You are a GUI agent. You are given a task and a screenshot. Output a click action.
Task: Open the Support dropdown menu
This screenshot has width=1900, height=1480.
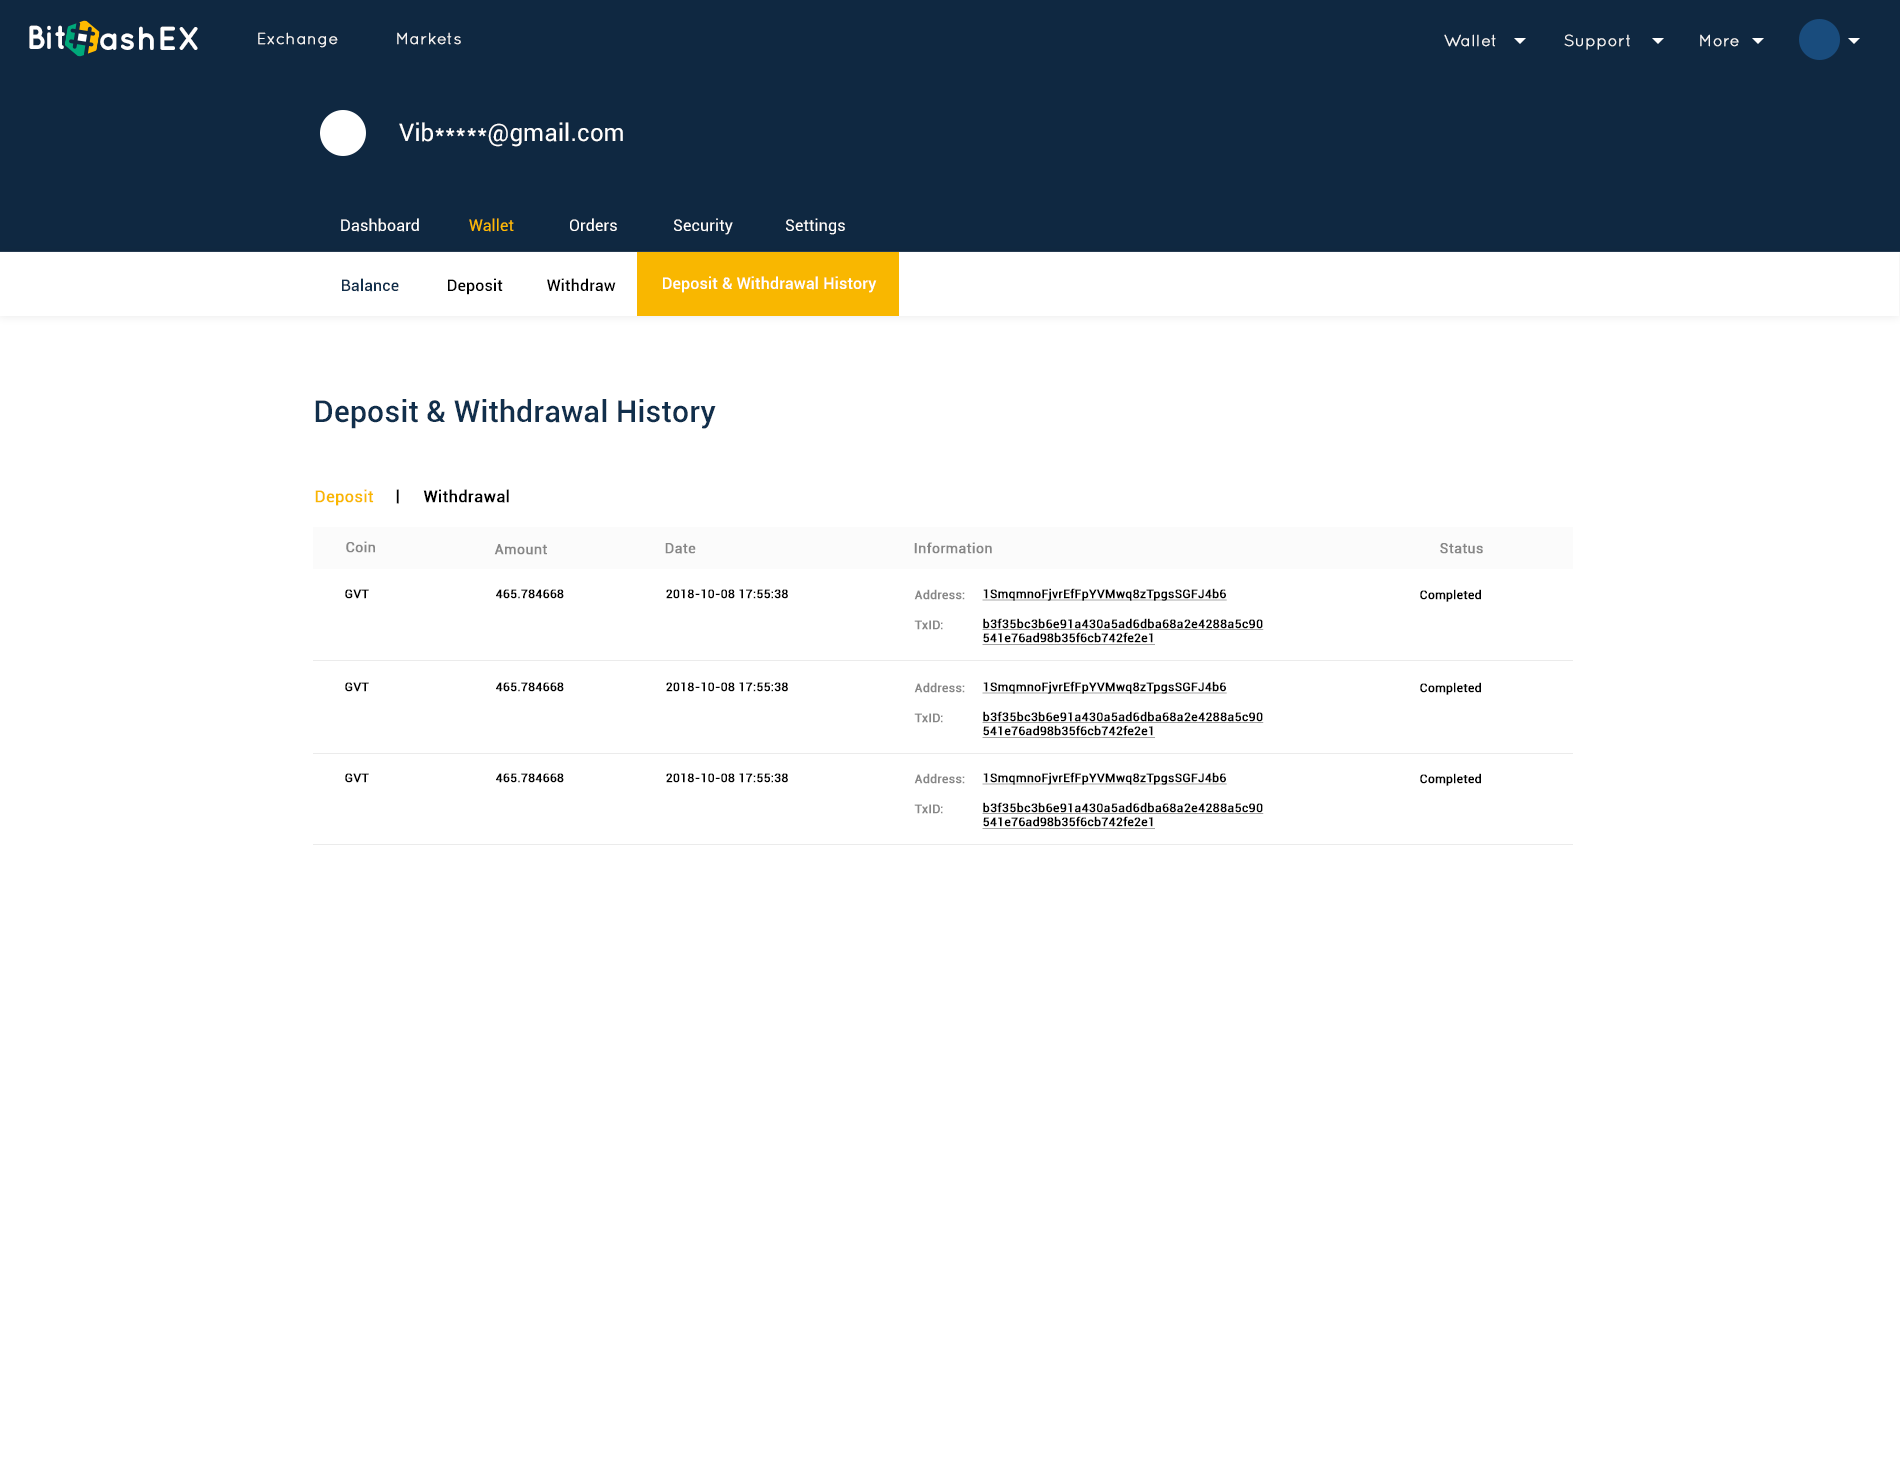click(x=1612, y=41)
